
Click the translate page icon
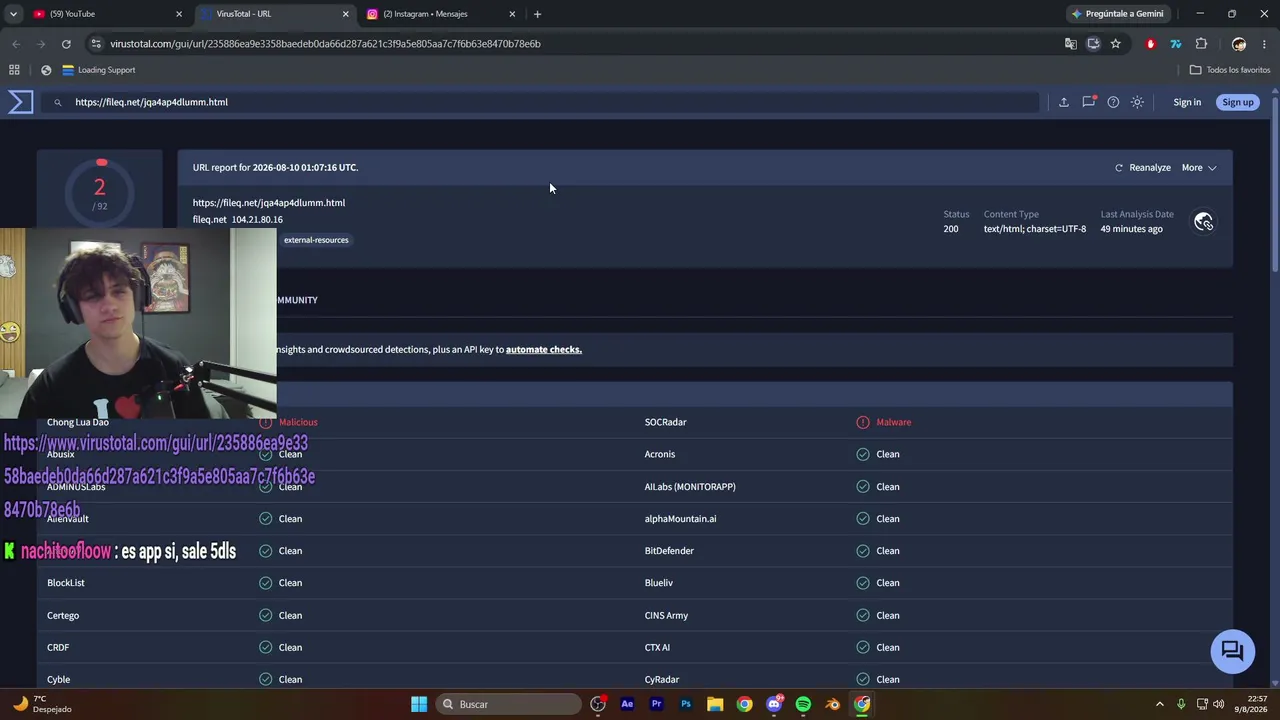(1071, 44)
